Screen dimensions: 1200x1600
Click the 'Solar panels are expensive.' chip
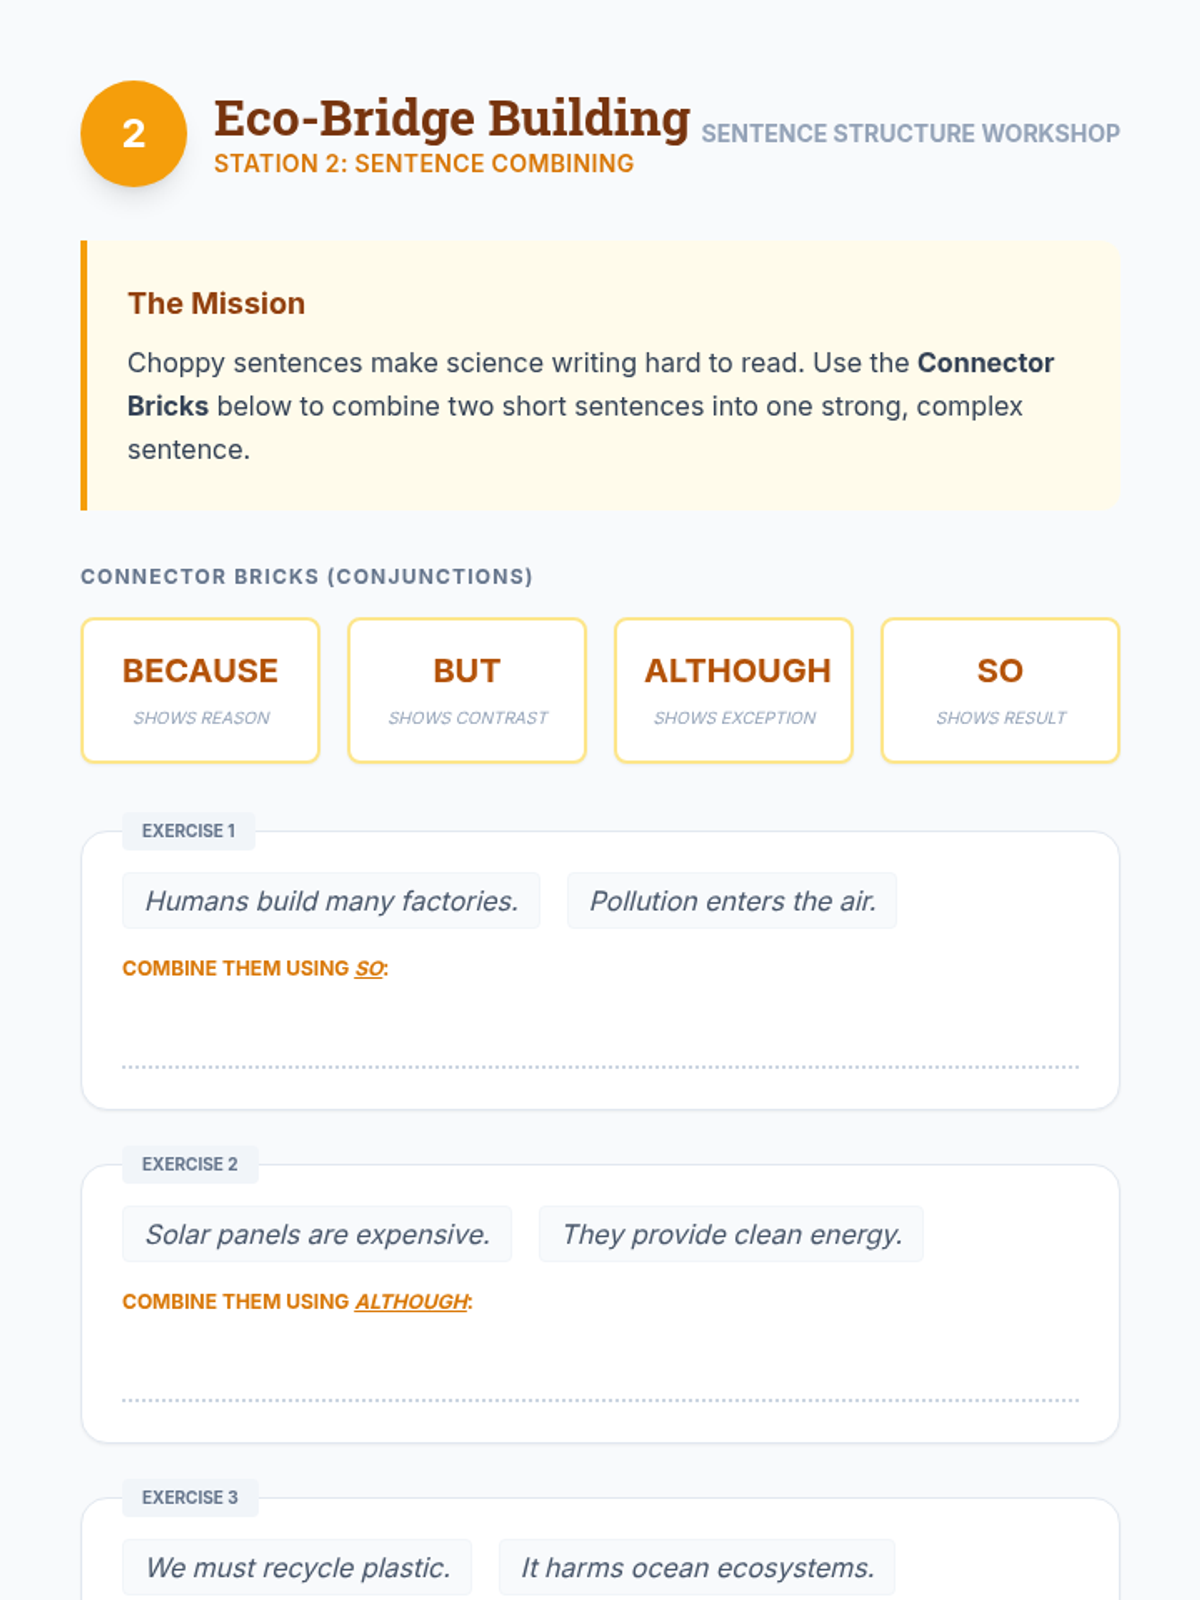[x=317, y=1234]
